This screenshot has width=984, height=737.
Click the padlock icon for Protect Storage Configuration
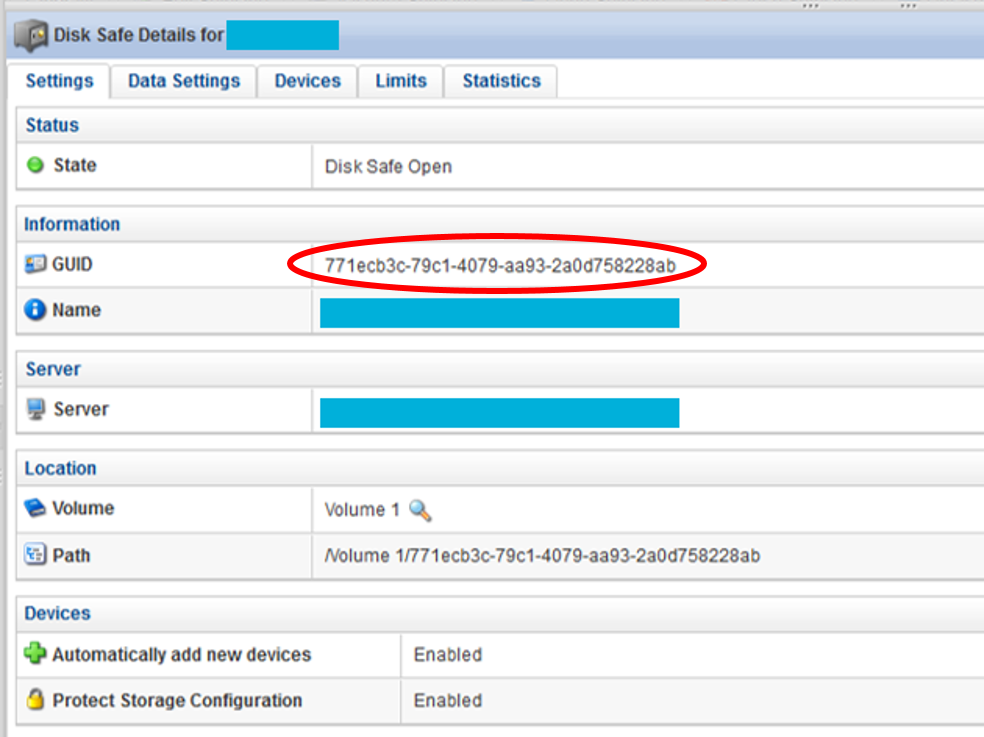click(x=36, y=699)
